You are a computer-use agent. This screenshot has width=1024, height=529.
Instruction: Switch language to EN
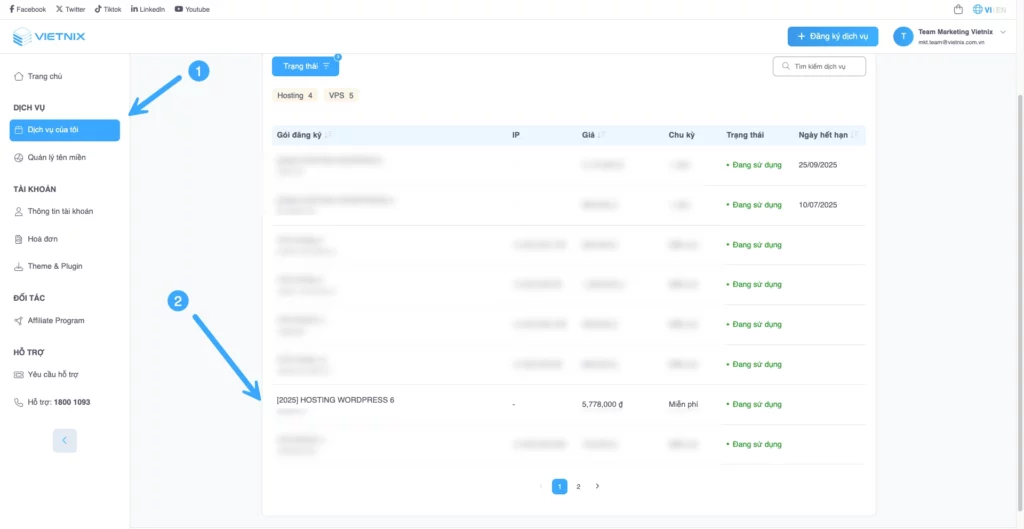click(x=1001, y=10)
